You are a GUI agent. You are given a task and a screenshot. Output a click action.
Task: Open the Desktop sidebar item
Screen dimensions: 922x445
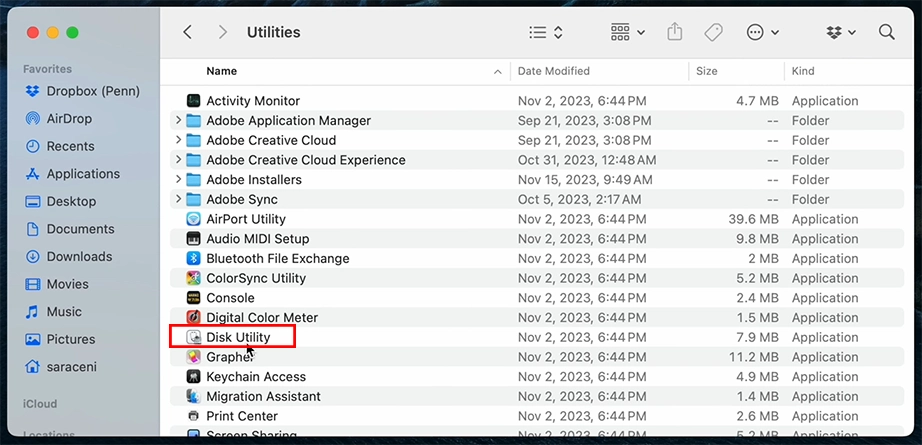(x=61, y=202)
